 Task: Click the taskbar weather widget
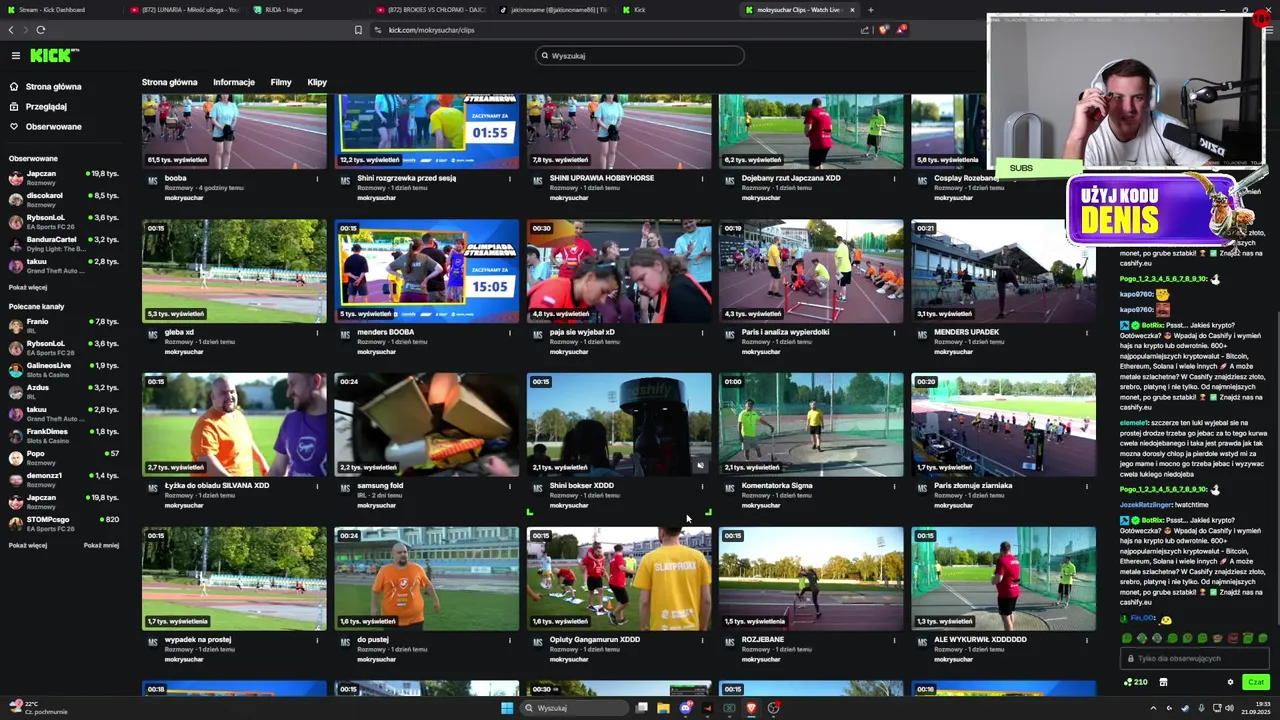(40, 708)
